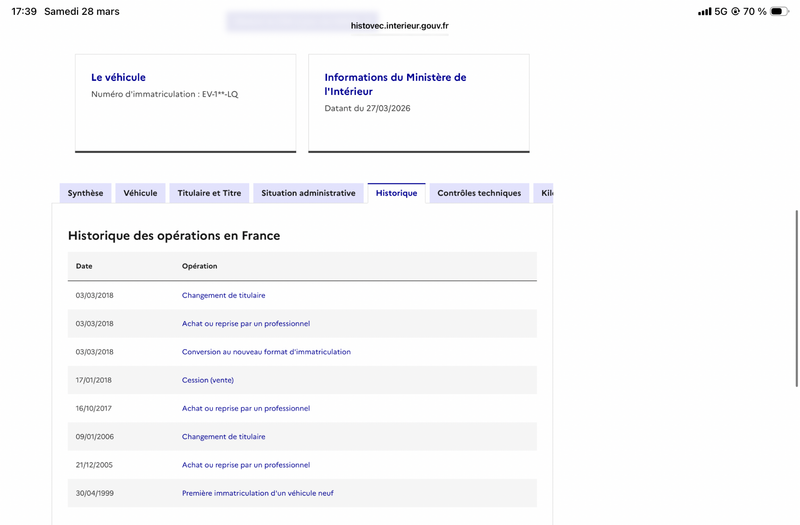Click the page's vertical scrollbar

click(796, 300)
